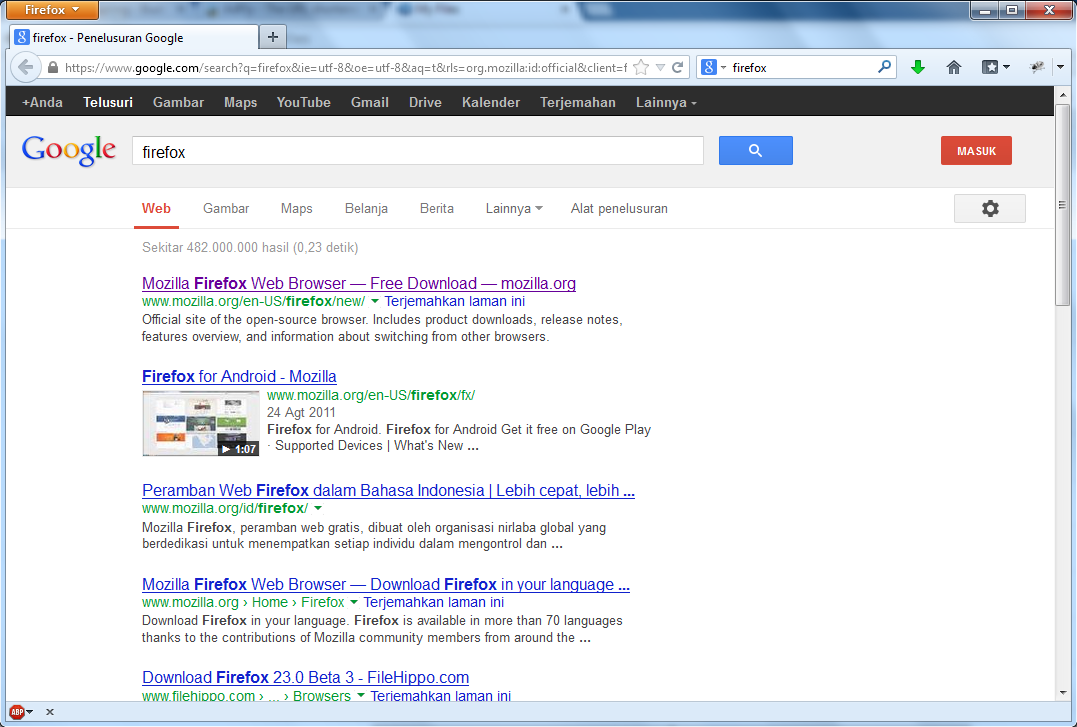Screen dimensions: 1077x727
Task: Click the magnifier in Firefox search bar
Action: (x=885, y=67)
